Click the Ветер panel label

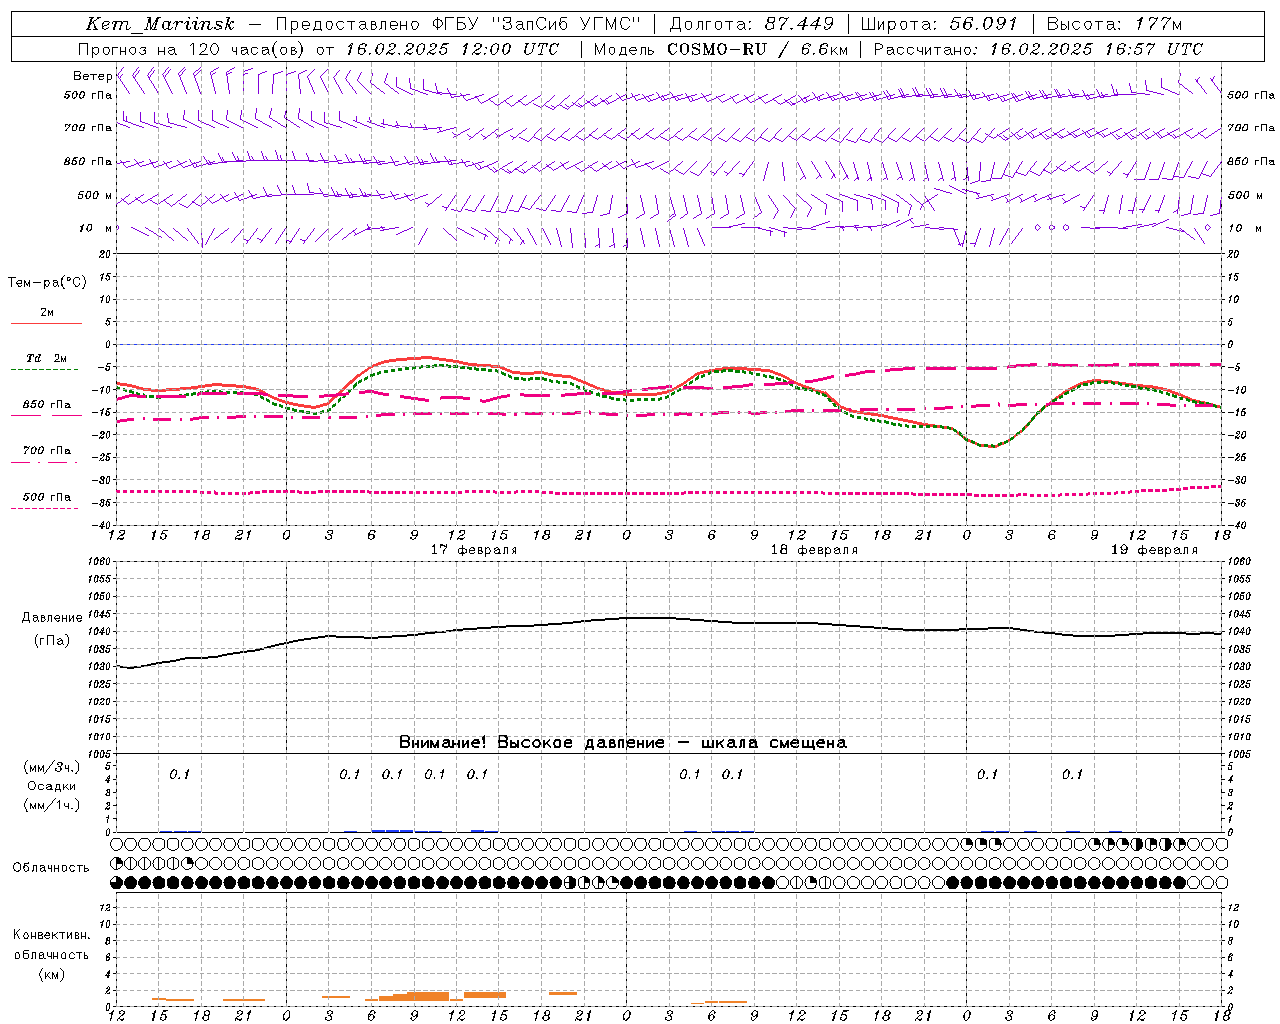coord(92,76)
